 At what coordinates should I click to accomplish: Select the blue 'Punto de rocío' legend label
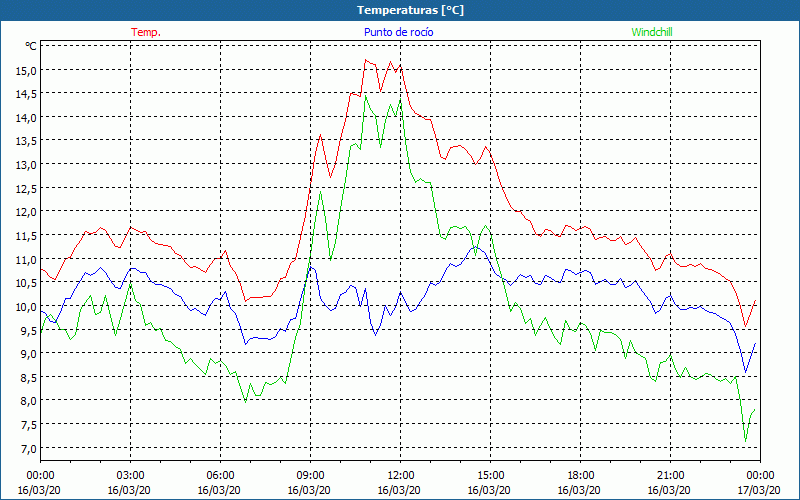point(398,32)
